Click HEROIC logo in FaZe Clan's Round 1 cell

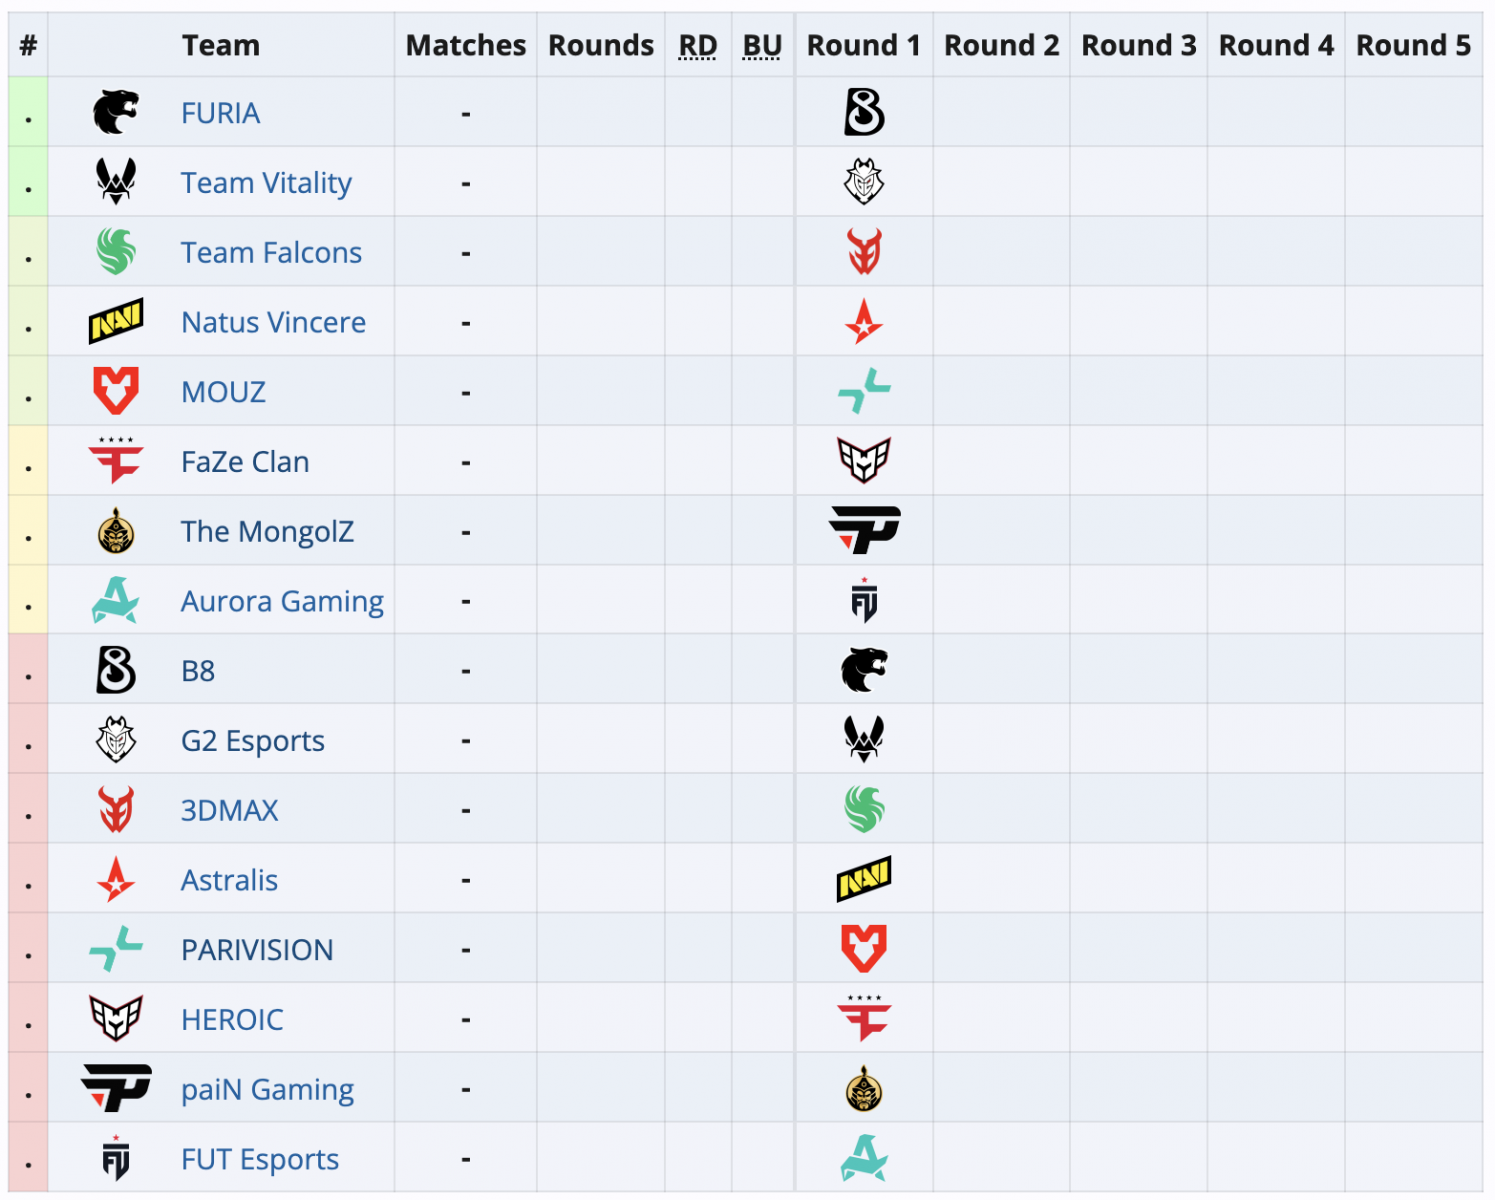pyautogui.click(x=864, y=461)
